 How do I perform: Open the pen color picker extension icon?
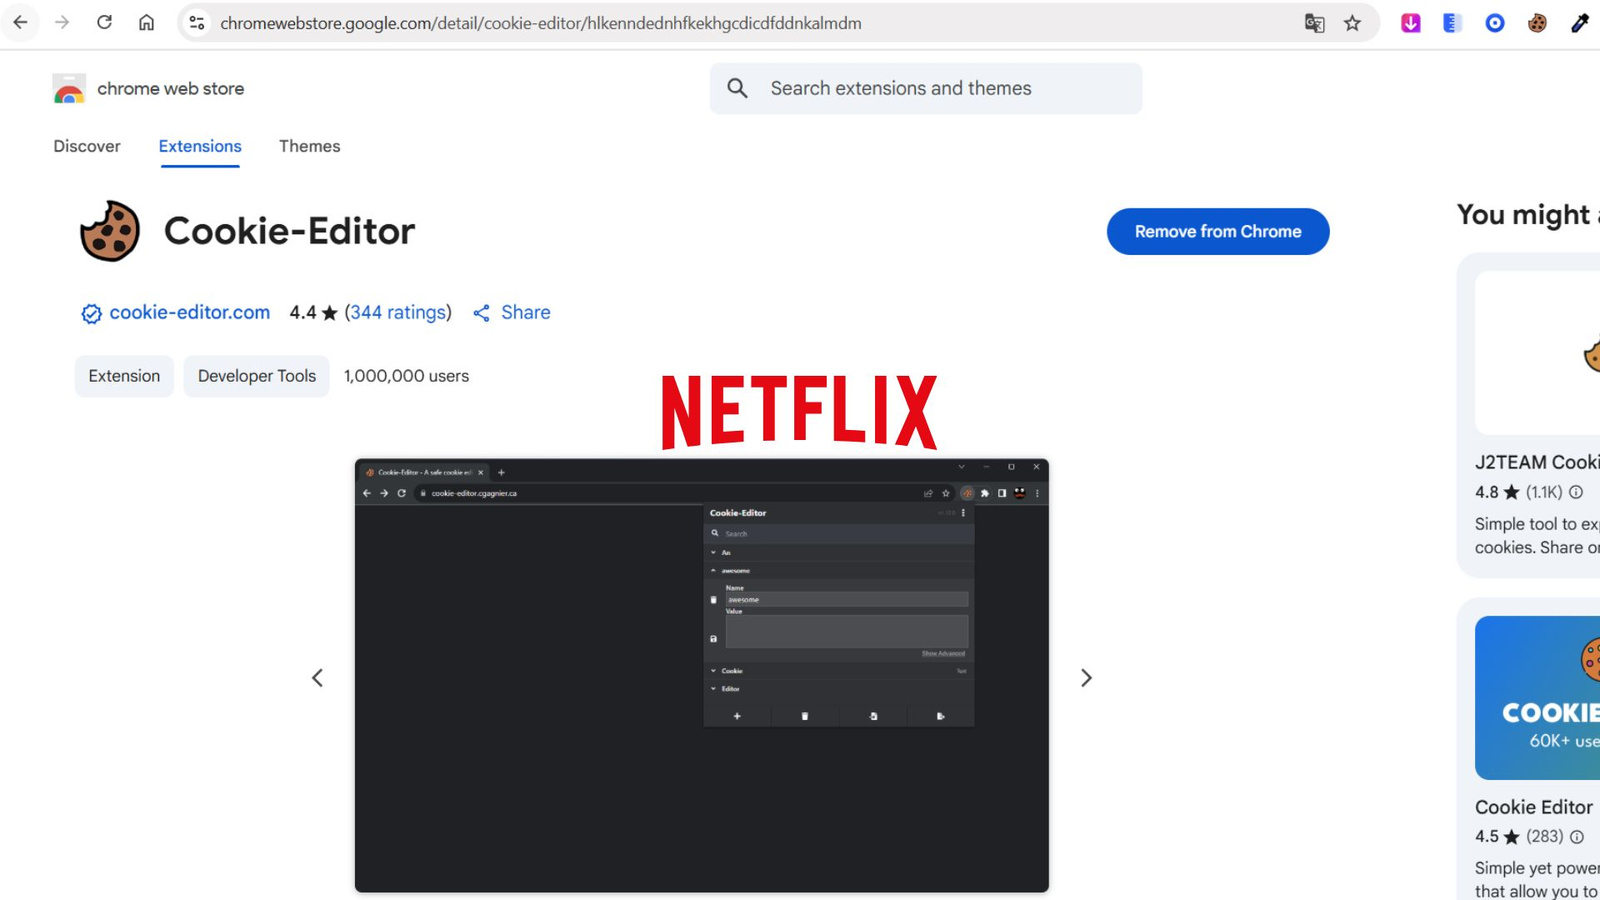(1580, 23)
